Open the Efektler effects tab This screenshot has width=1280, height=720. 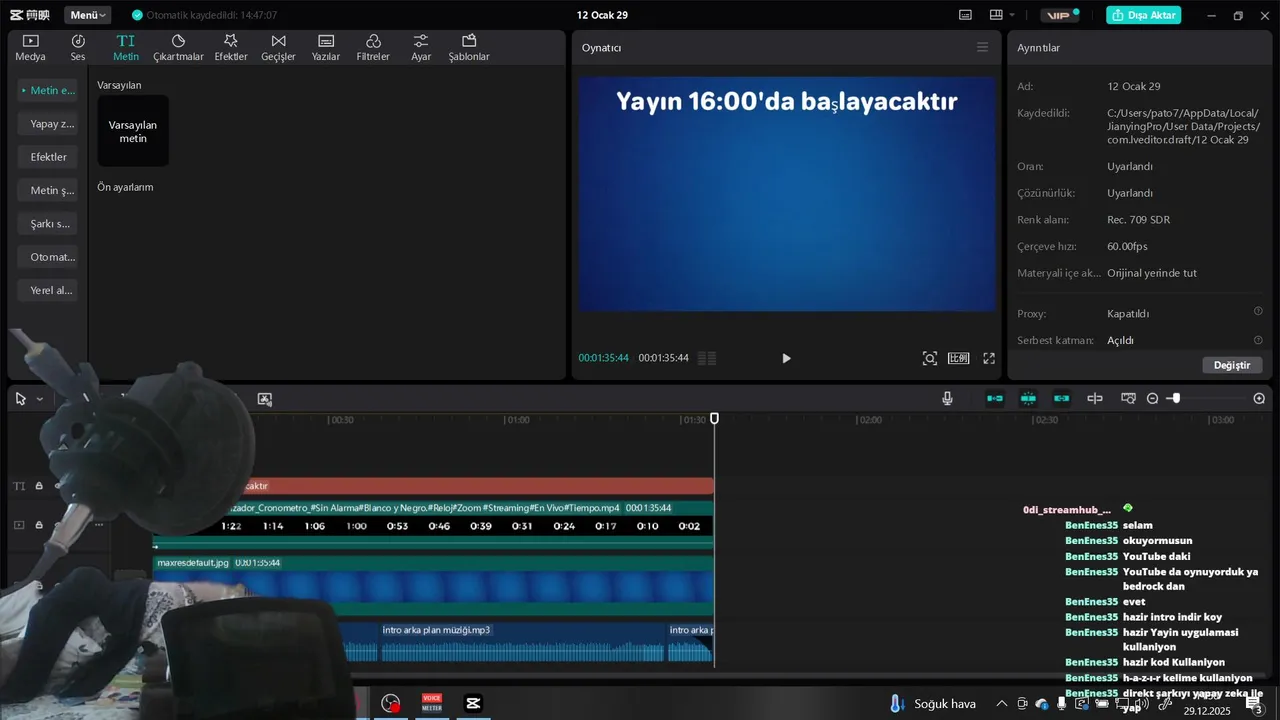(x=231, y=47)
